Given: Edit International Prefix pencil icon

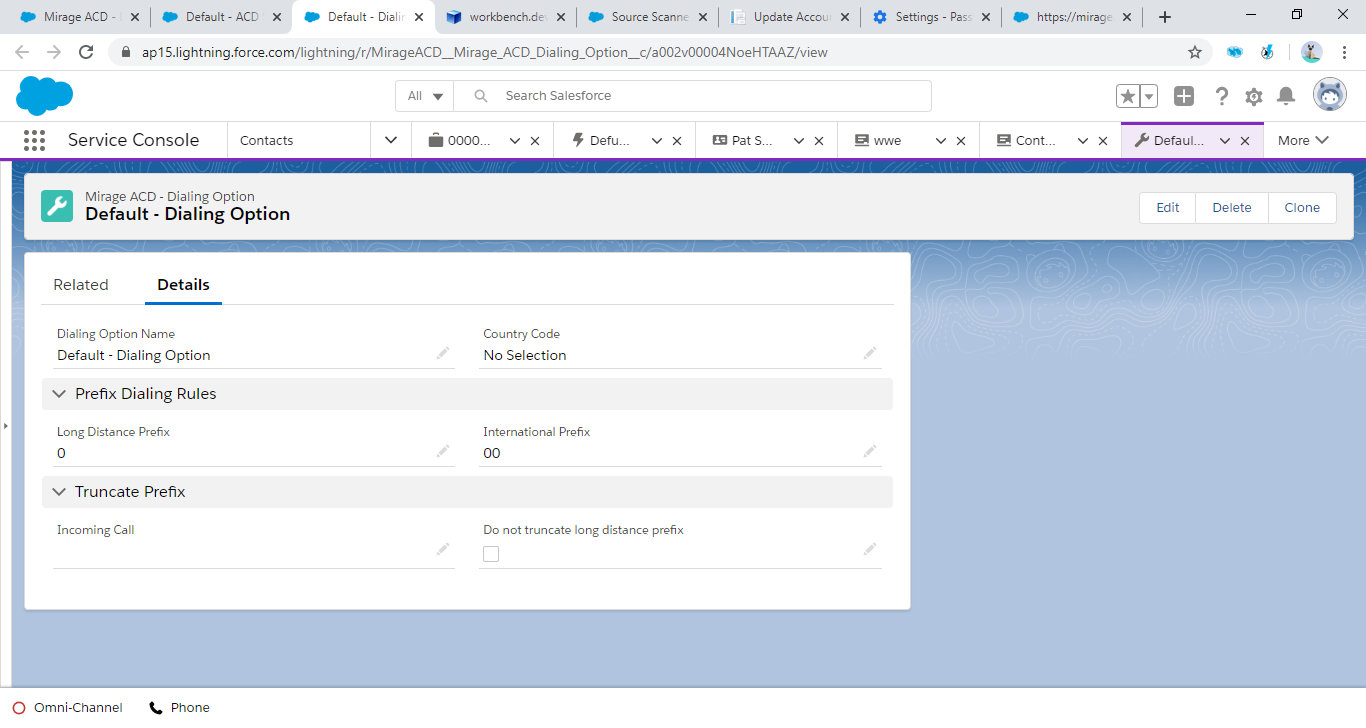Looking at the screenshot, I should tap(870, 451).
